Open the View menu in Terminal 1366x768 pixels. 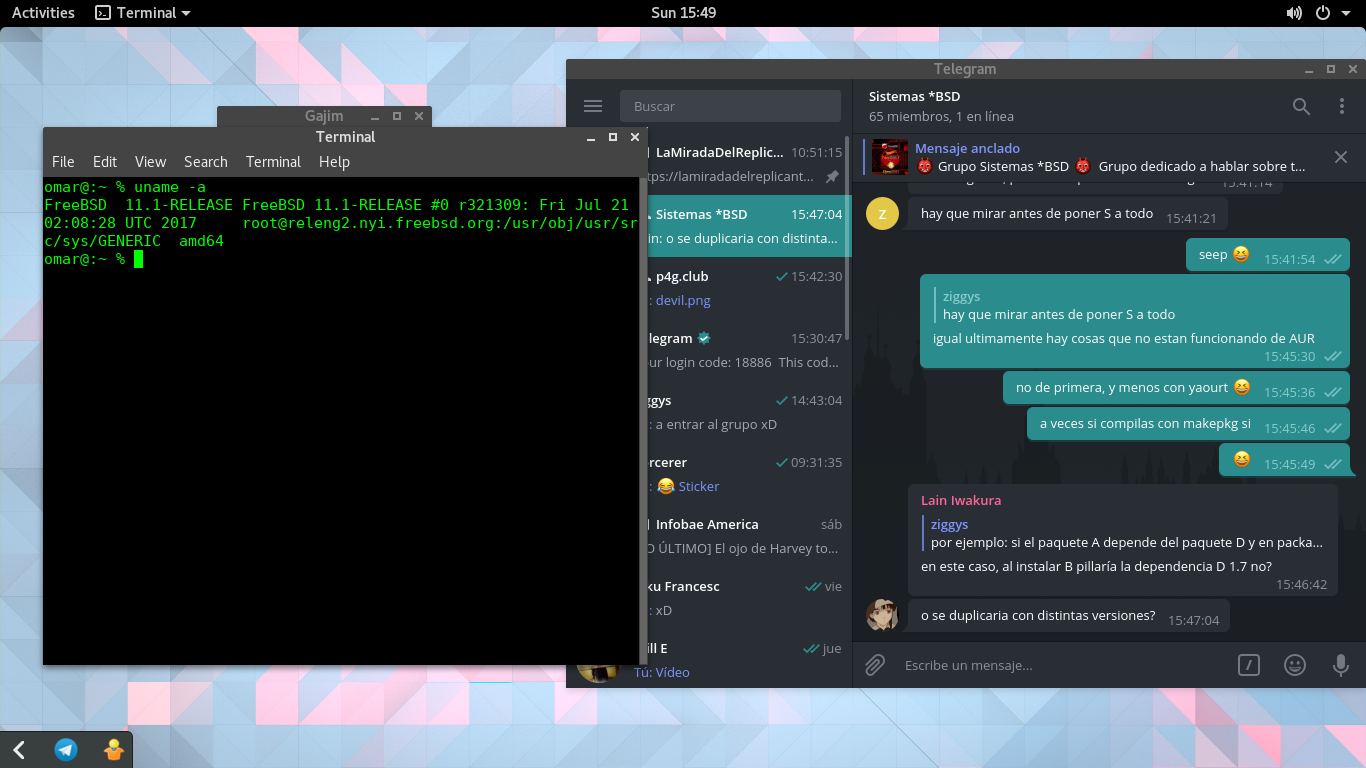(x=150, y=161)
